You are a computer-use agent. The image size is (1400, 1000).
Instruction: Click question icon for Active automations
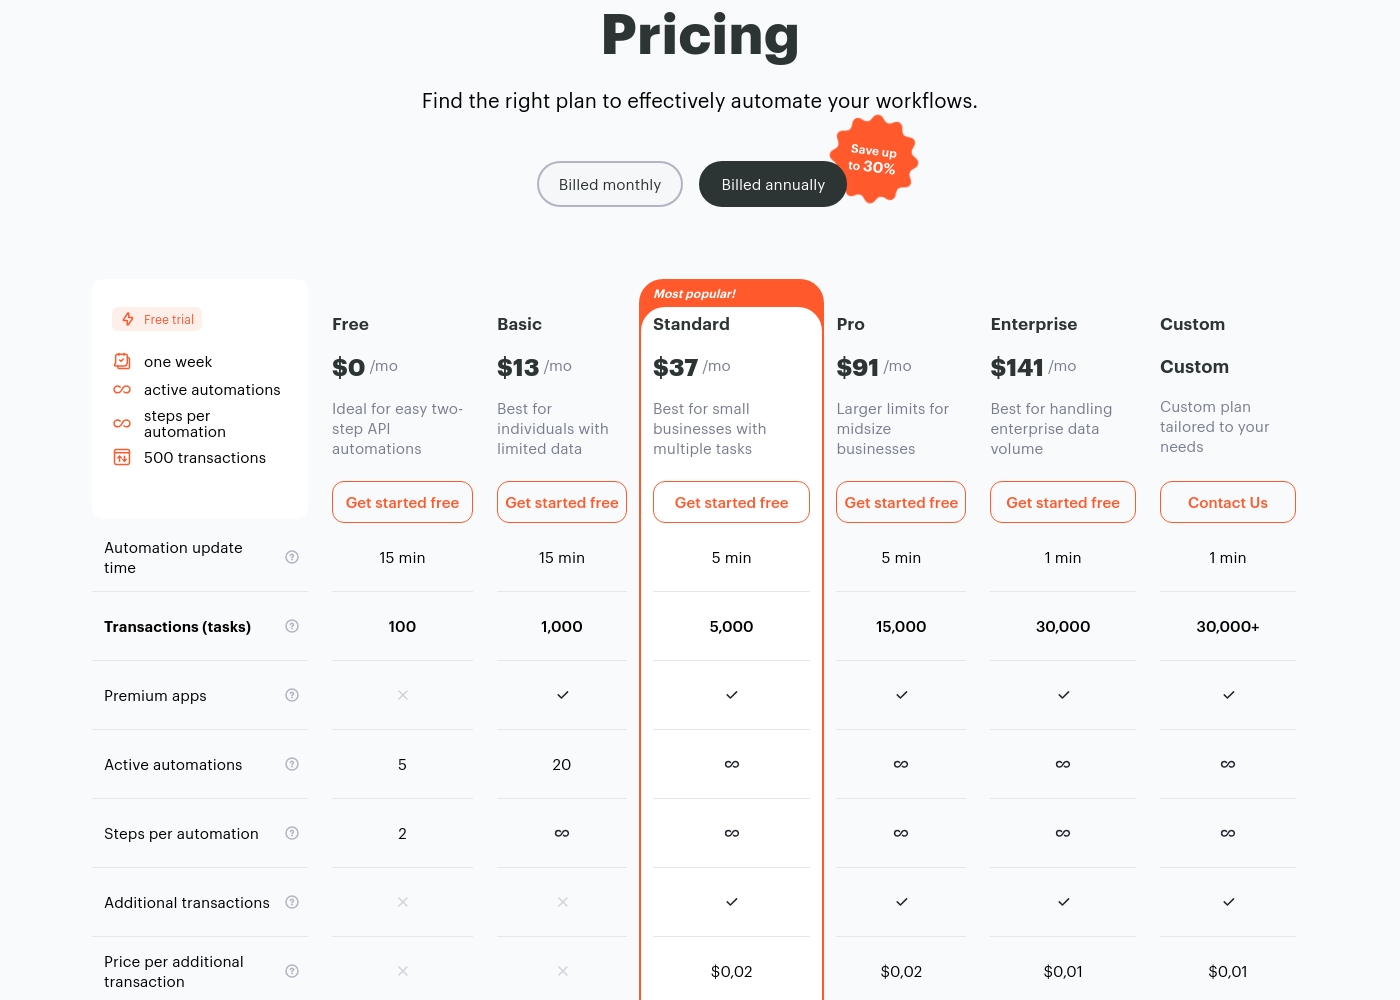pos(292,764)
